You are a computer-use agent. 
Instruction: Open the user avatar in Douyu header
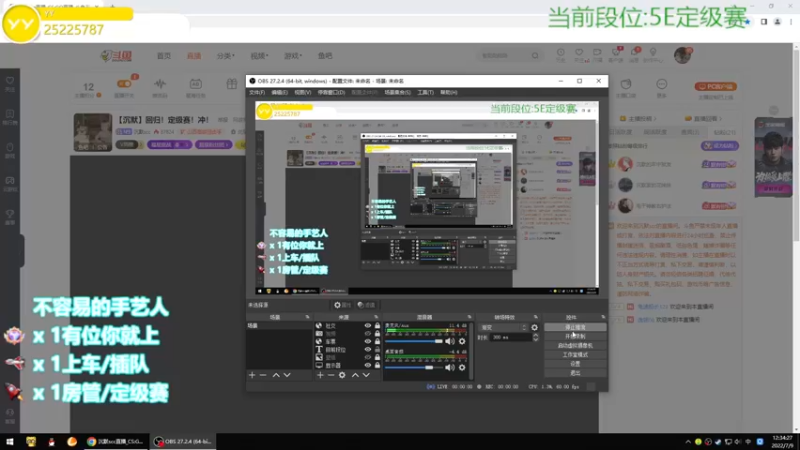682,55
